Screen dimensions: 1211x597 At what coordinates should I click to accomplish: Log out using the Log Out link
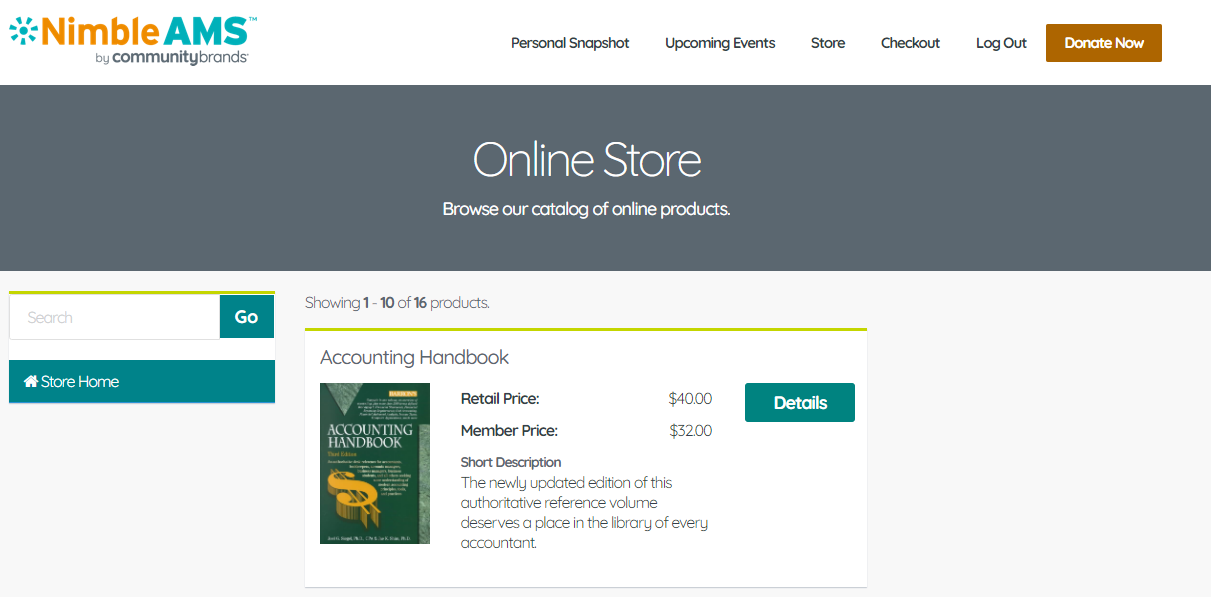(1001, 43)
